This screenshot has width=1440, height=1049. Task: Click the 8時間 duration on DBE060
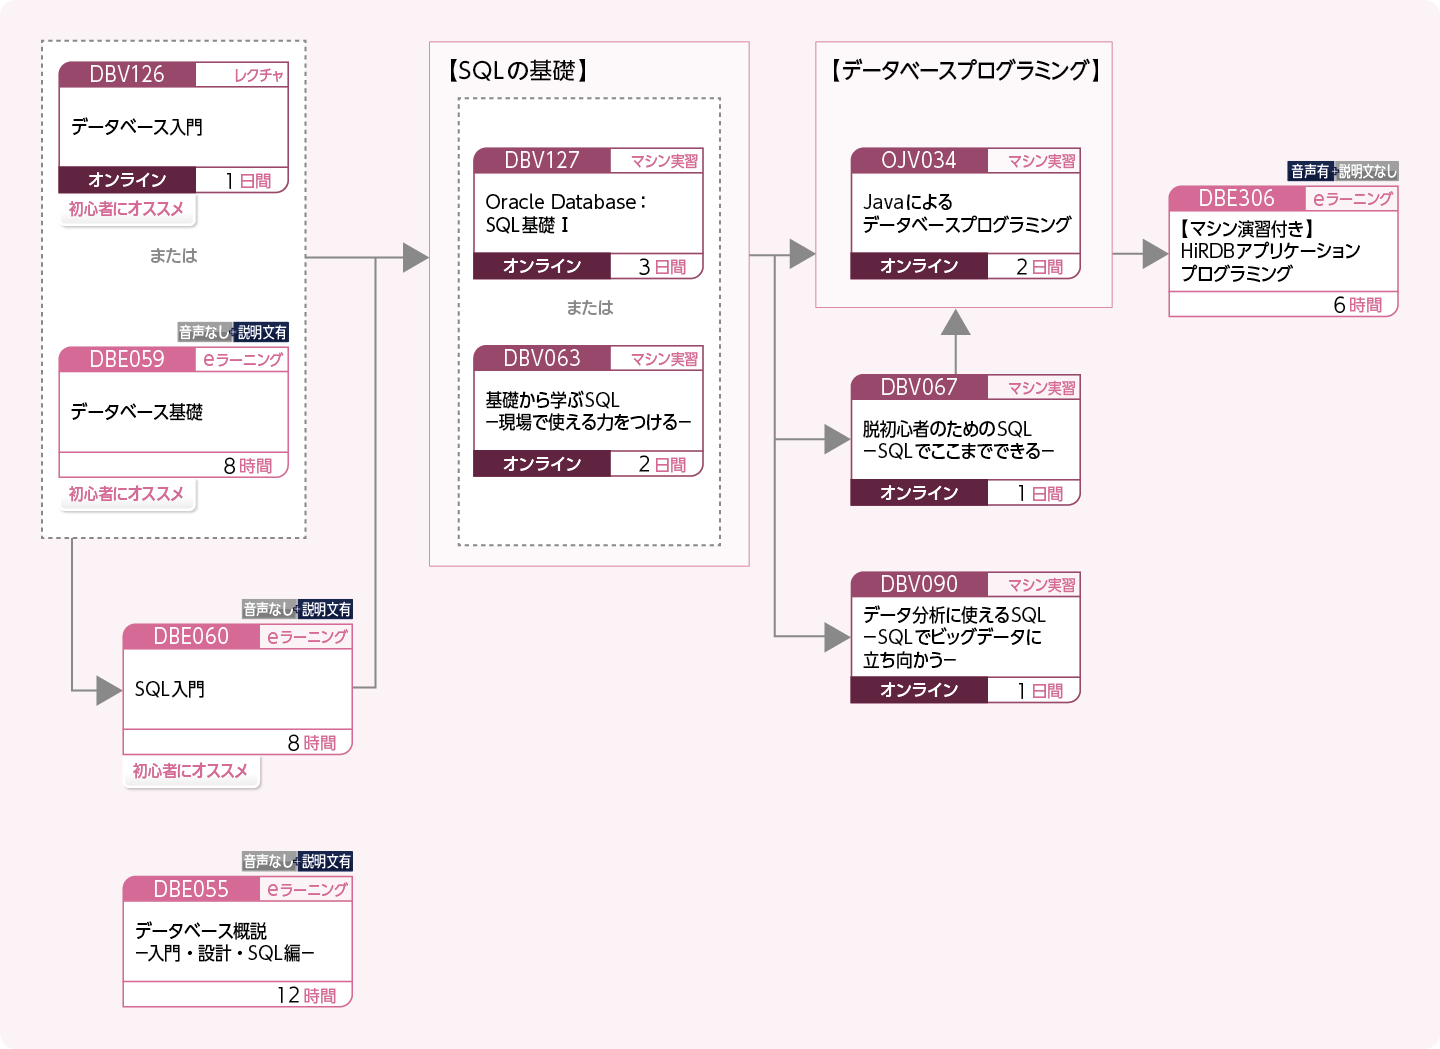[312, 743]
